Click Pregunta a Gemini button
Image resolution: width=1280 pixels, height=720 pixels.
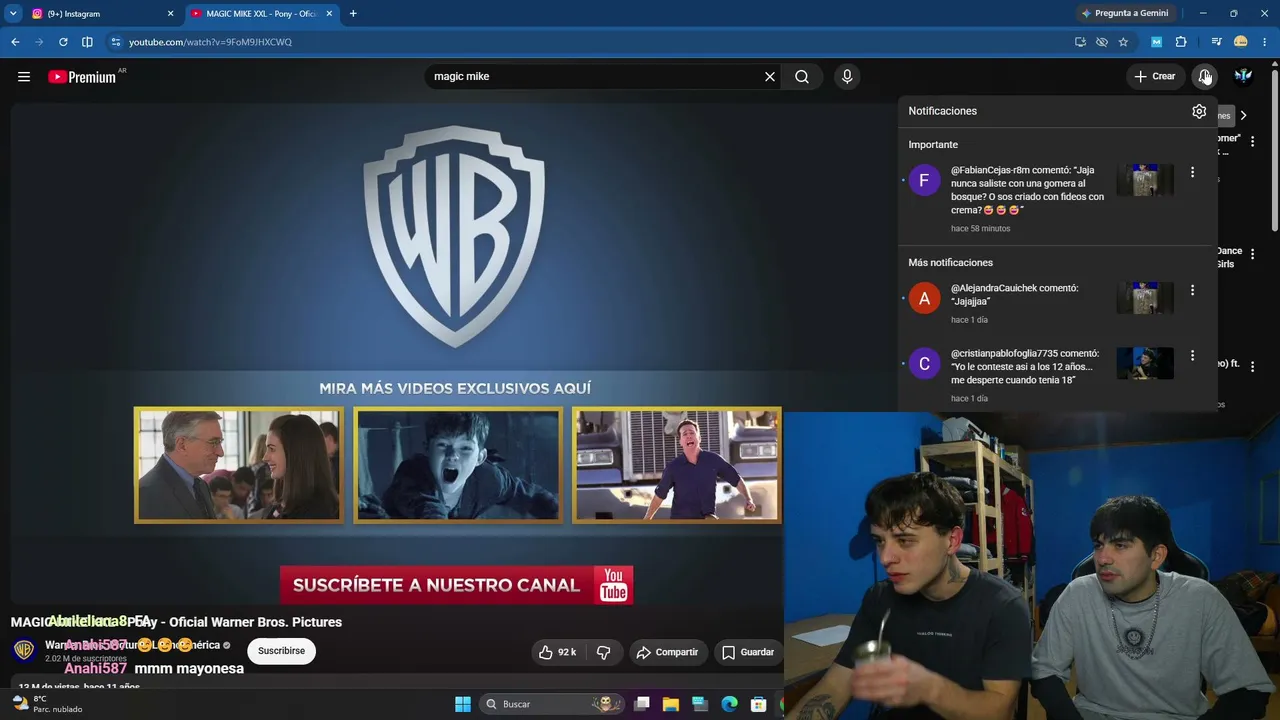click(1125, 13)
